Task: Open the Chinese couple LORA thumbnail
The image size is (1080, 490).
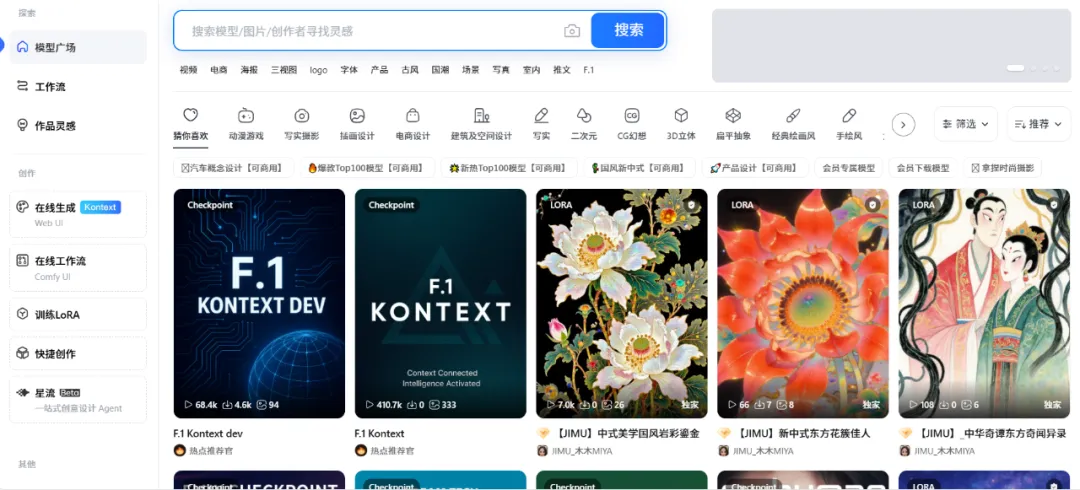Action: pos(984,303)
